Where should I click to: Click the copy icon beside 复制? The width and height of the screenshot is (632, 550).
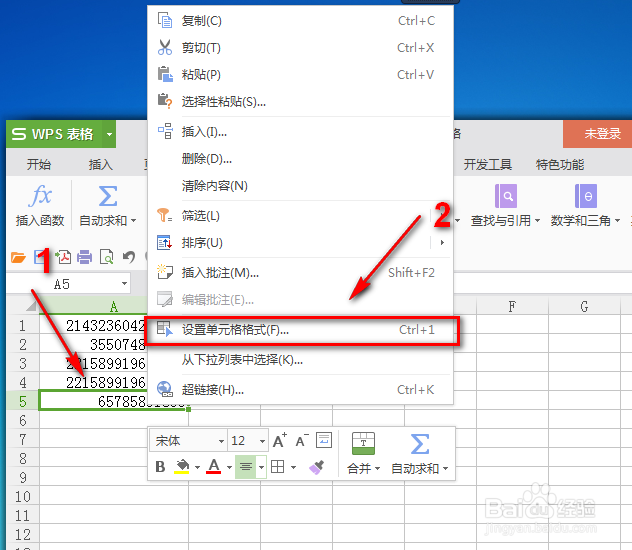[x=165, y=20]
